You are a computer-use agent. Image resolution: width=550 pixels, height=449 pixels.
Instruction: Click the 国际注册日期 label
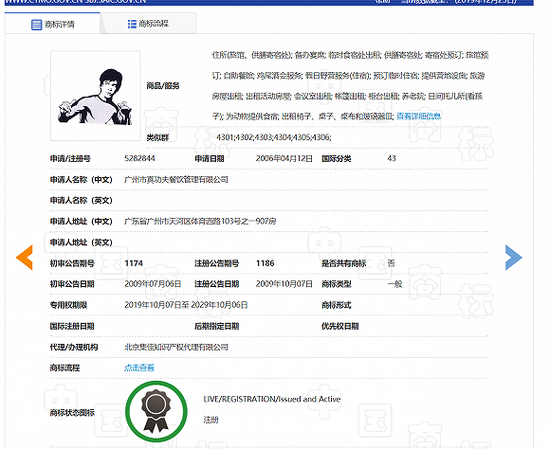pos(72,326)
